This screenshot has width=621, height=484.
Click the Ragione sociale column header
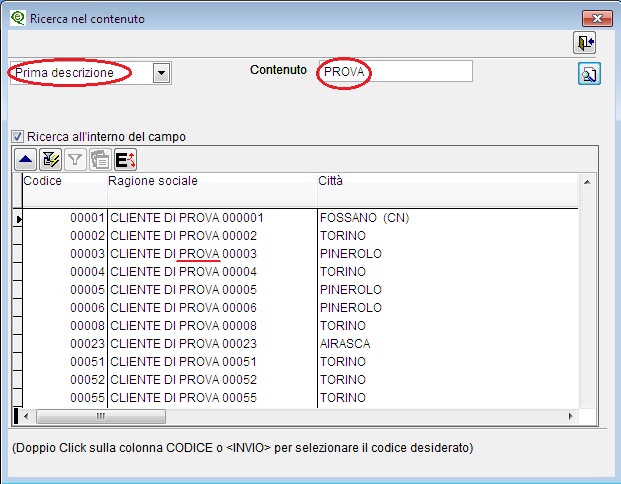(x=212, y=190)
